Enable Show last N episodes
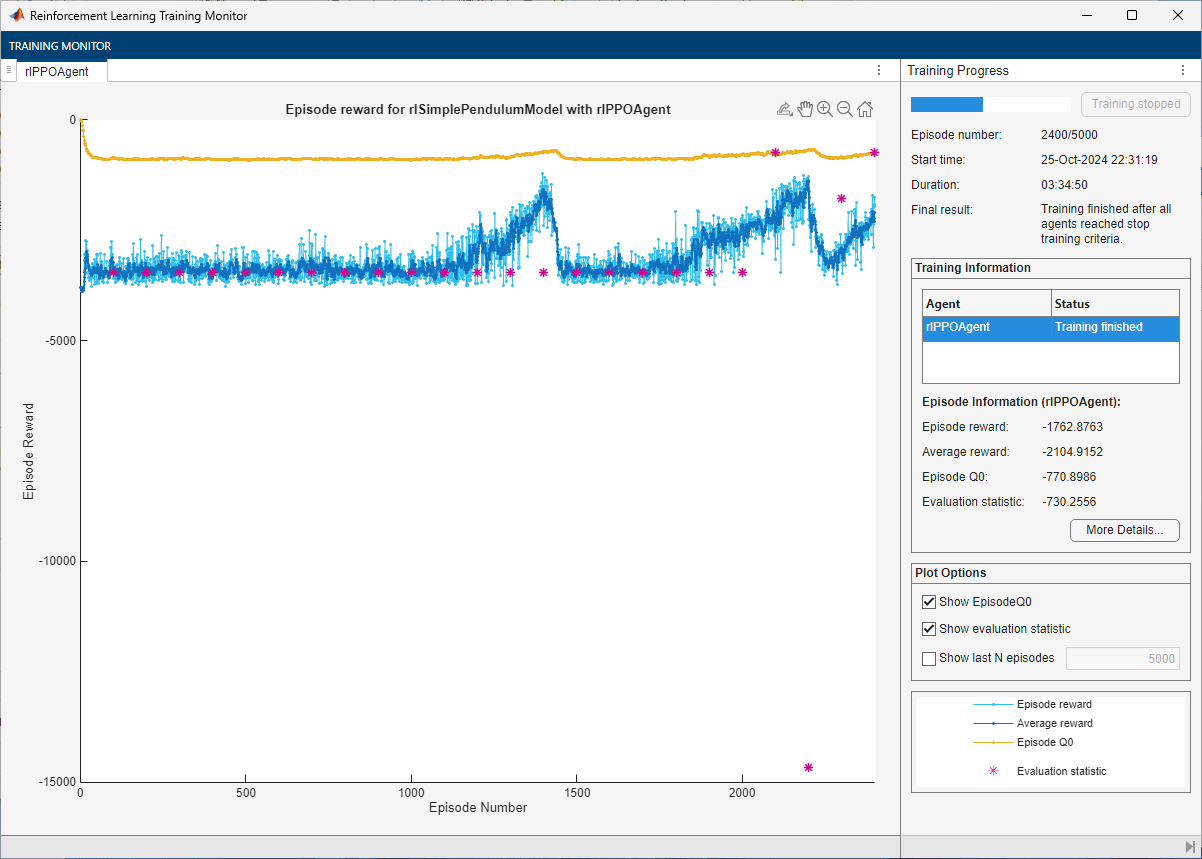The width and height of the screenshot is (1202, 859). click(x=929, y=658)
